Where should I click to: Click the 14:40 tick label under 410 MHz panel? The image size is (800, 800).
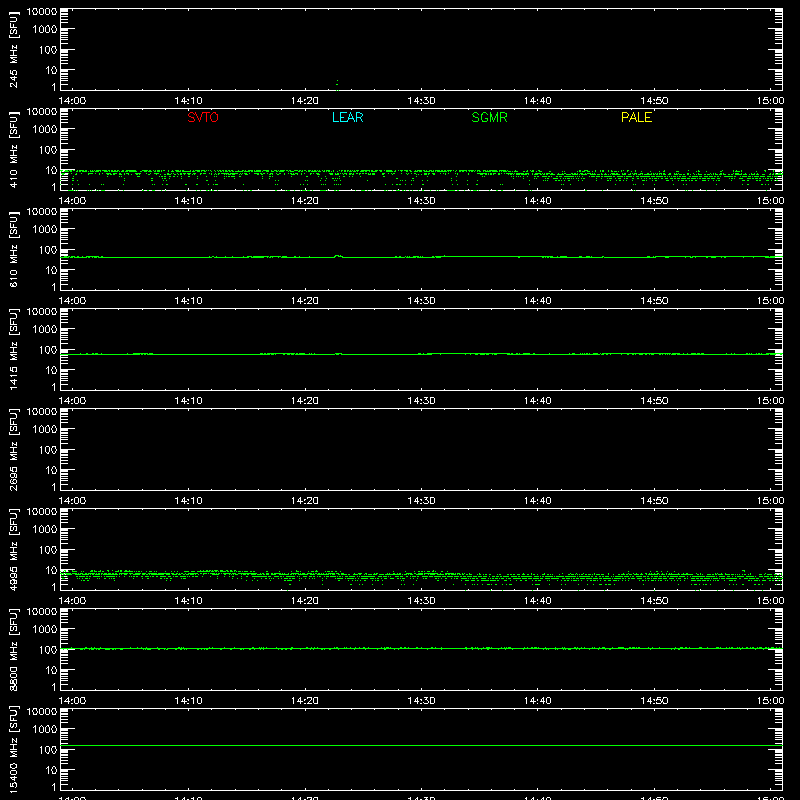pos(538,201)
